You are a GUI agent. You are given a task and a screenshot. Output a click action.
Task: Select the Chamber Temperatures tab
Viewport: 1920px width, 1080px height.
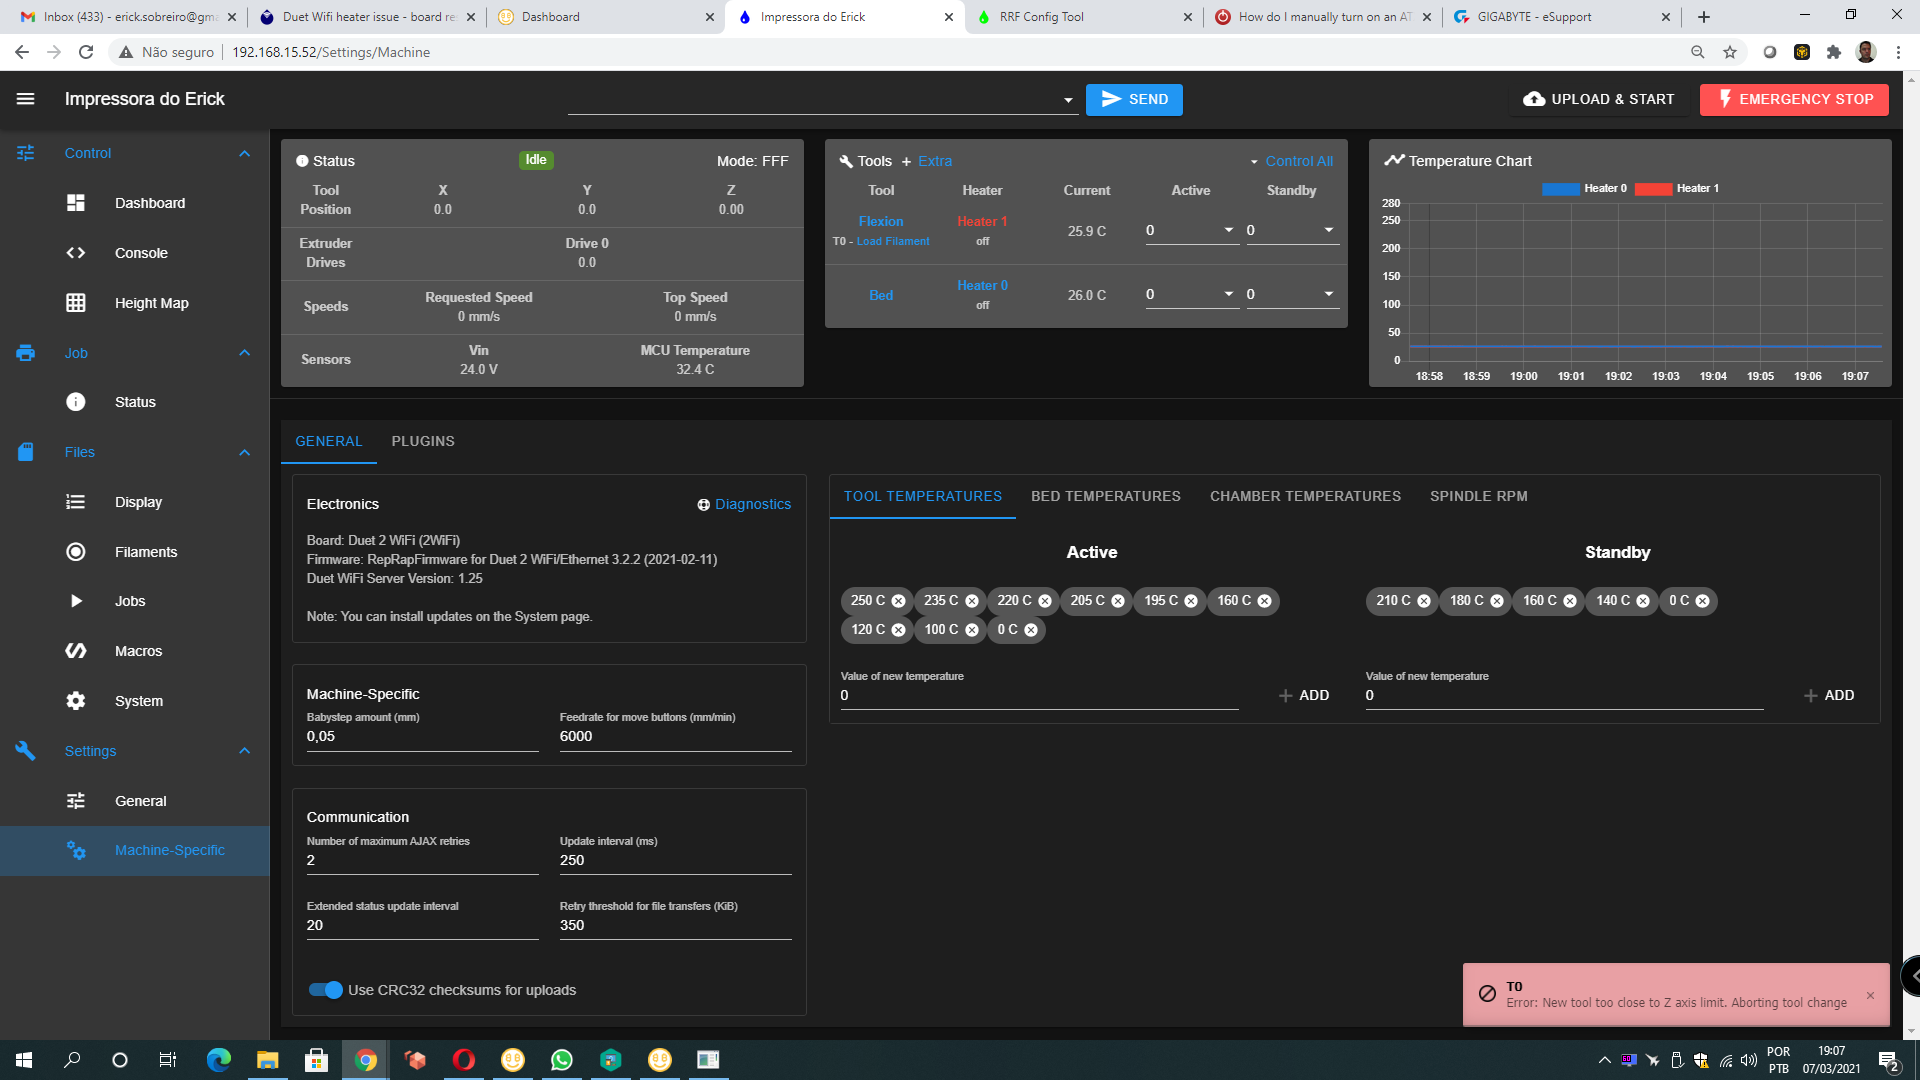1305,496
